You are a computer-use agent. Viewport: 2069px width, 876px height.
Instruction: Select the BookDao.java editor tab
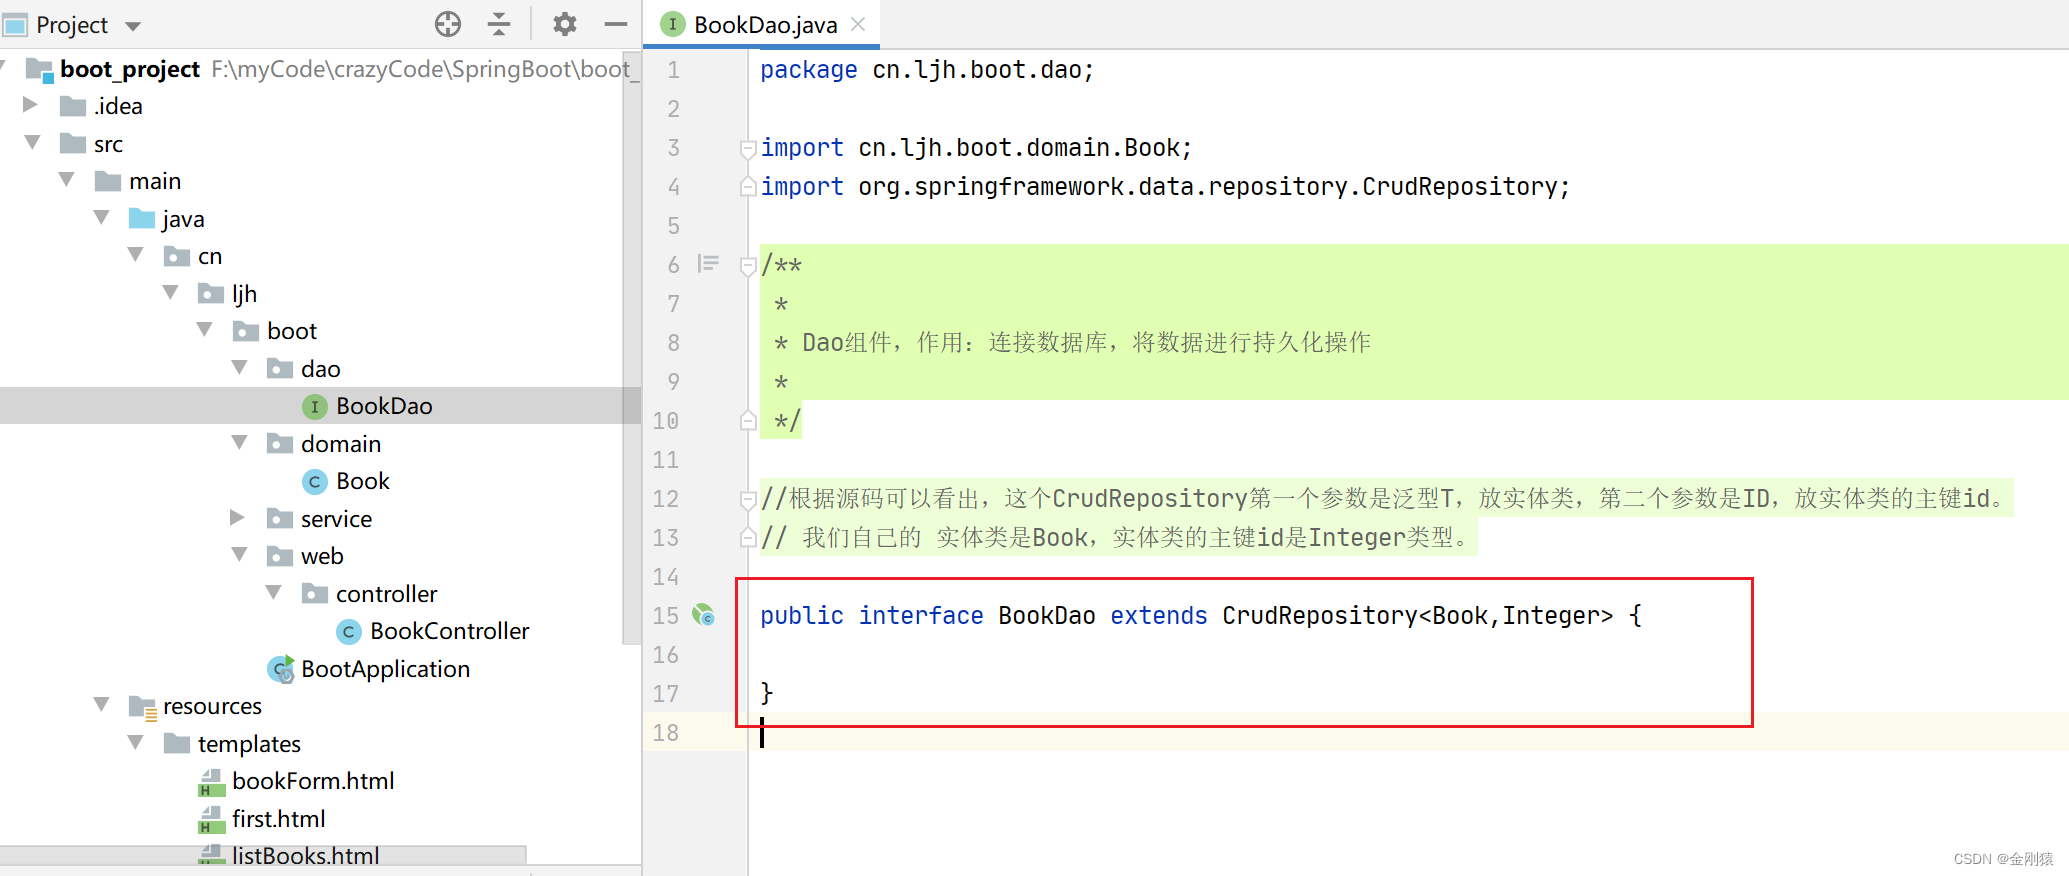(761, 24)
